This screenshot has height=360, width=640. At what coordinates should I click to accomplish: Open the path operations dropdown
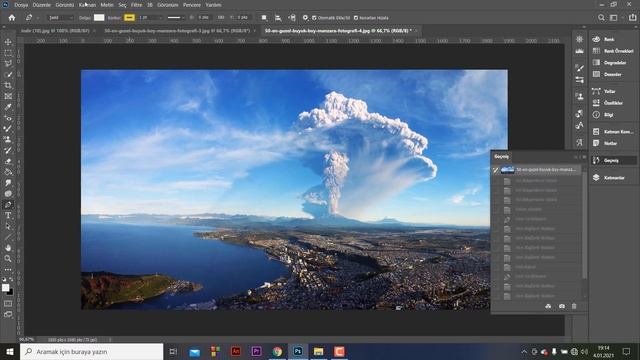click(x=264, y=18)
